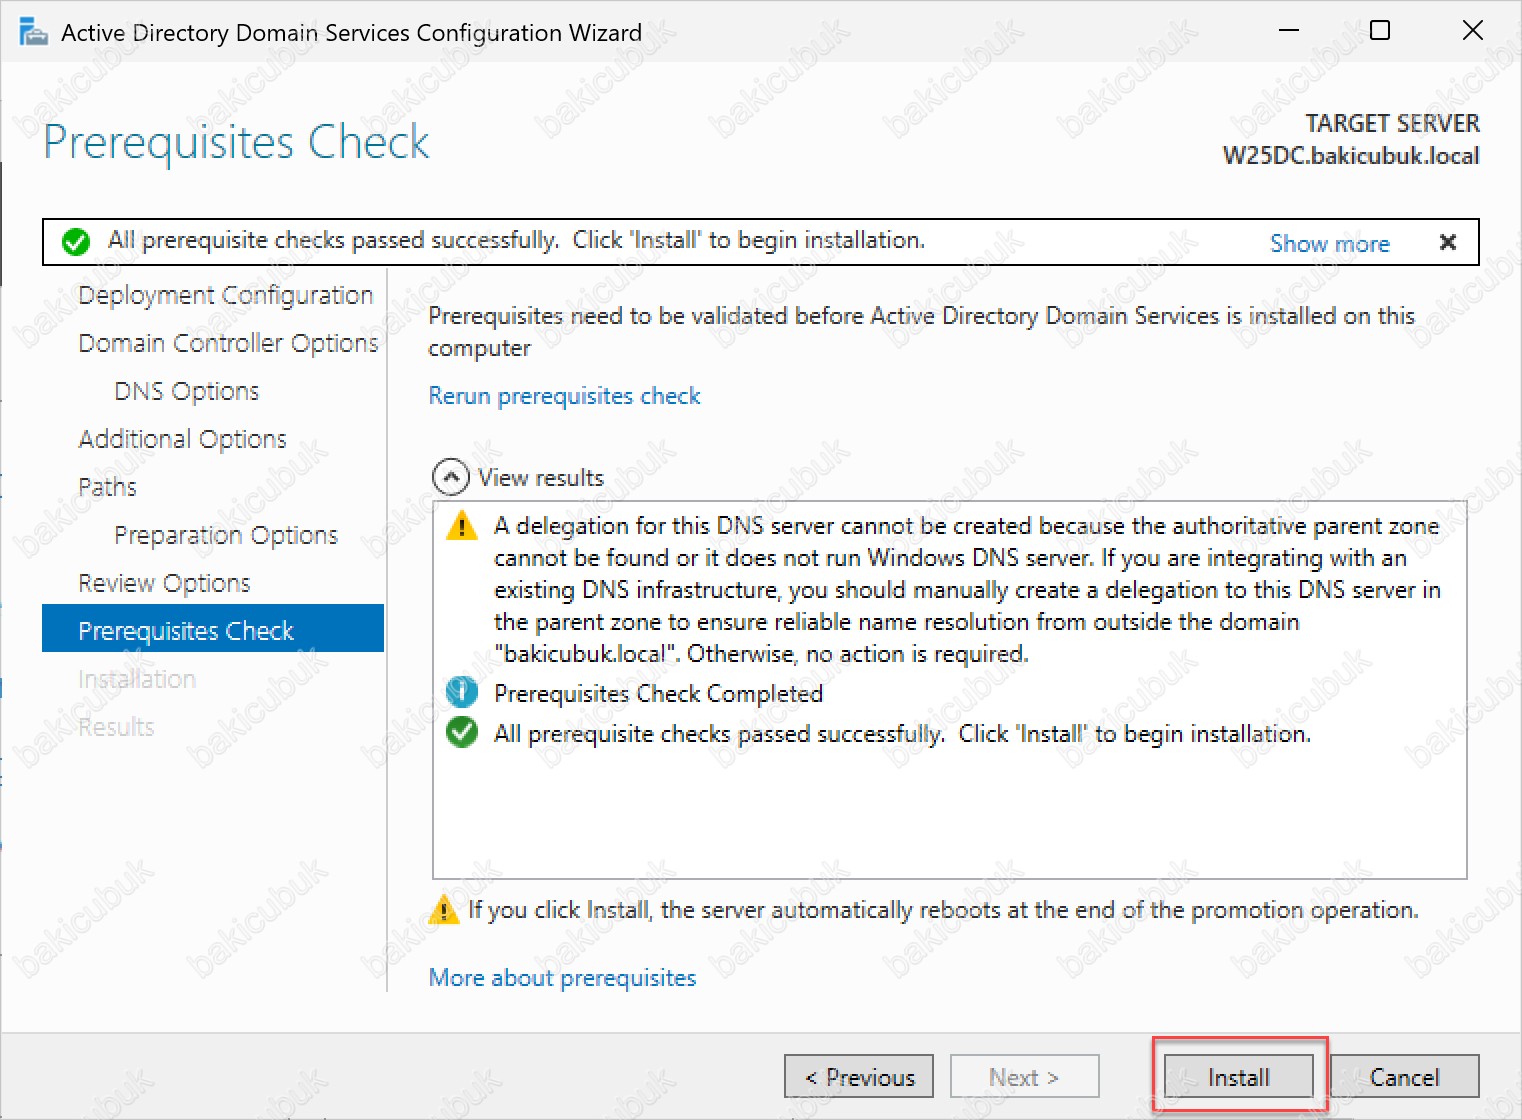Close the wizard window
The image size is (1522, 1120).
[x=1472, y=31]
